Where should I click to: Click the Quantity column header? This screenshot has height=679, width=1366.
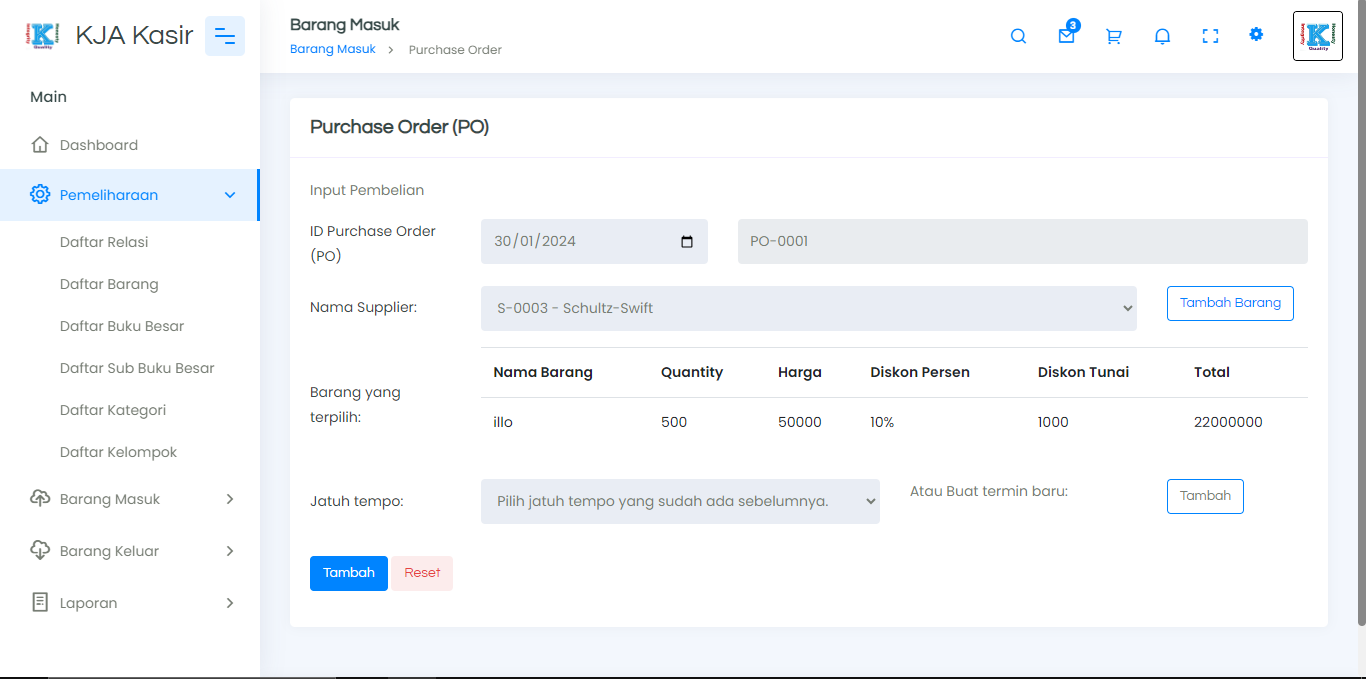coord(692,372)
